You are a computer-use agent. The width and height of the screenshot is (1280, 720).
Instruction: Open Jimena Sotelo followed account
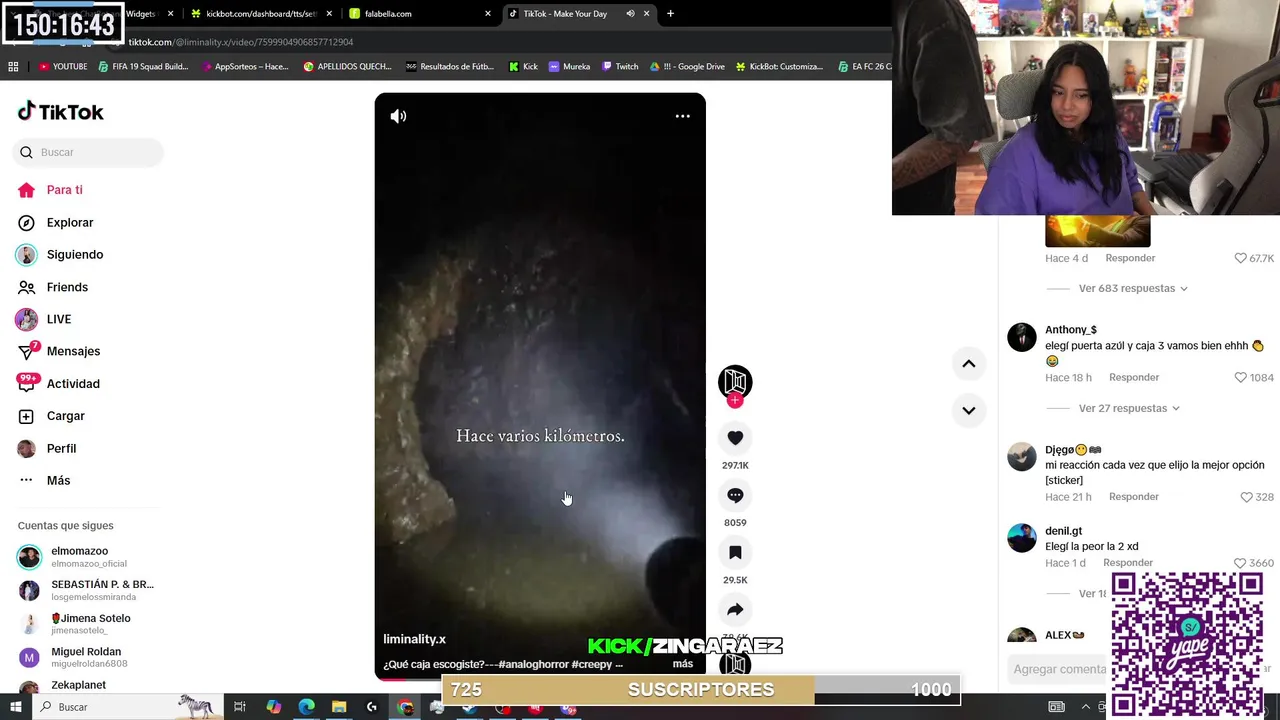85,624
